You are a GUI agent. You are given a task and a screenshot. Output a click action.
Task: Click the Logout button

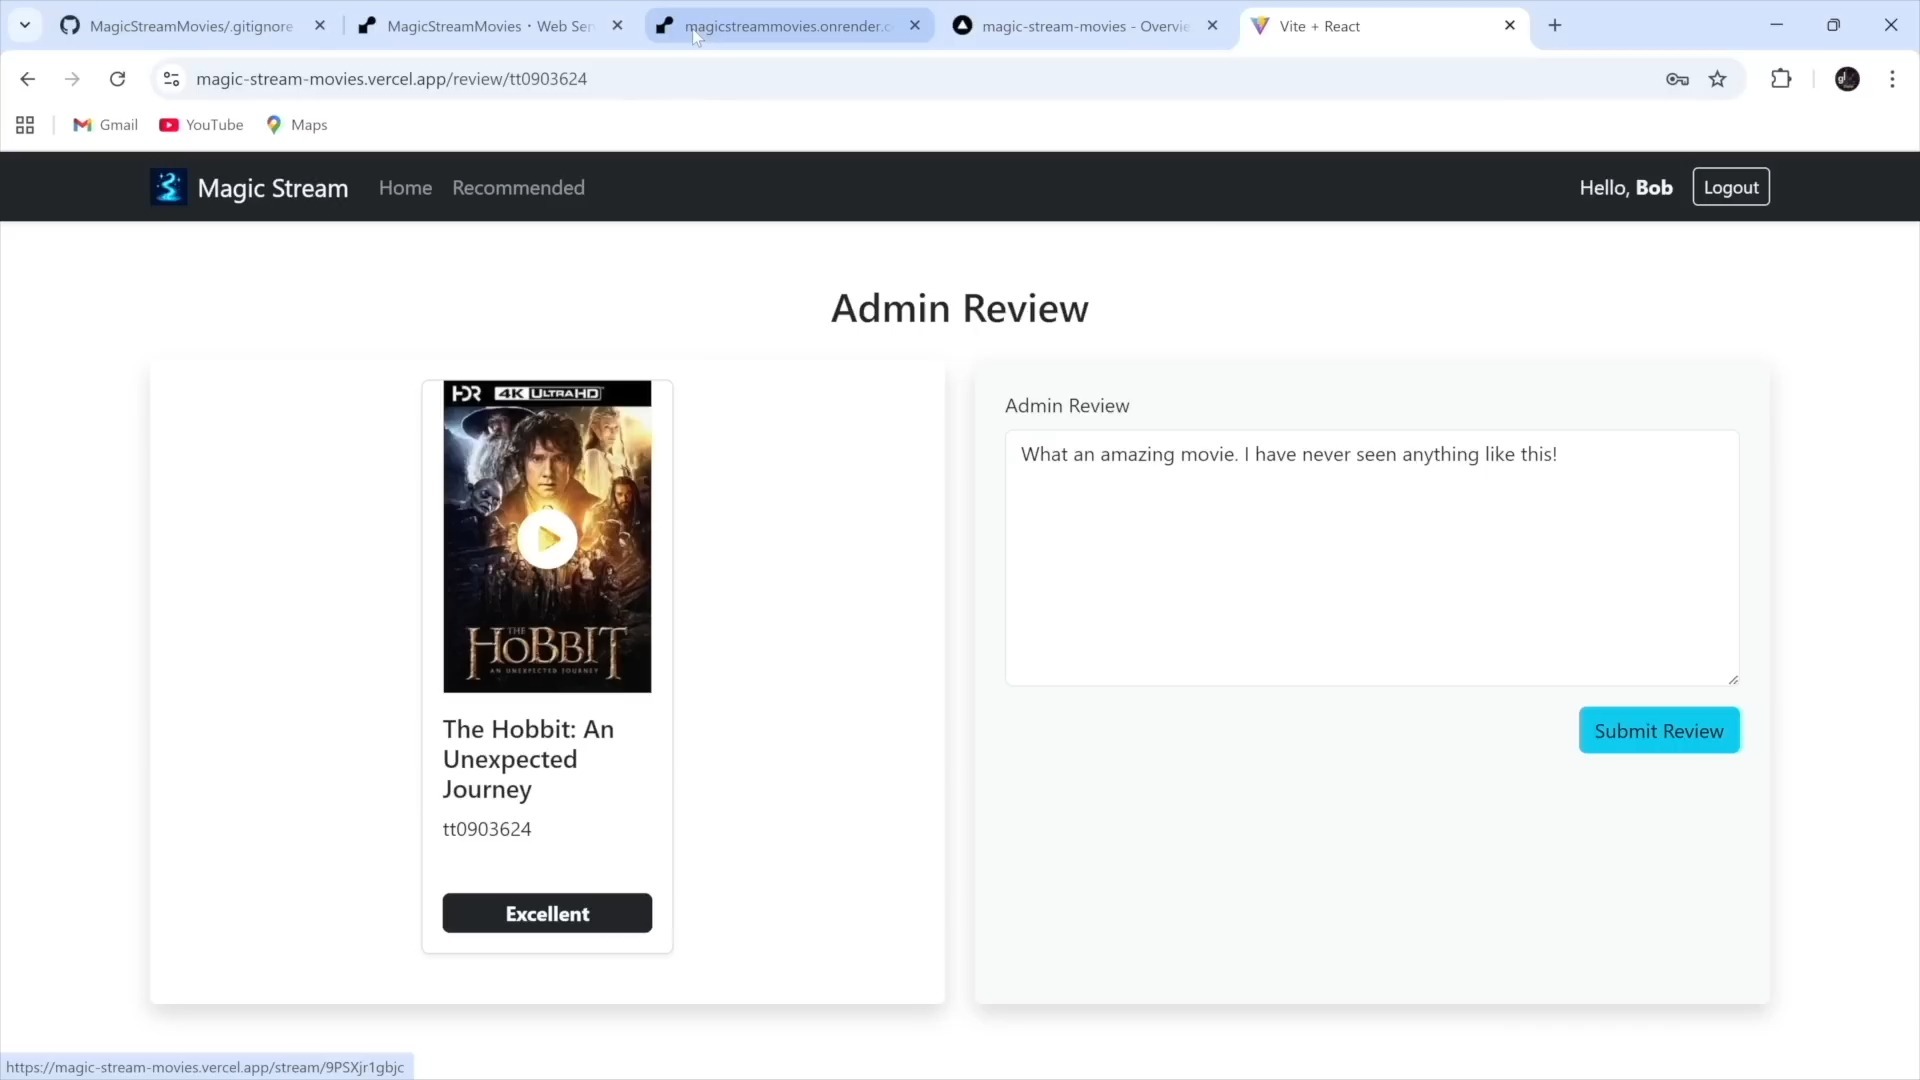click(x=1730, y=187)
